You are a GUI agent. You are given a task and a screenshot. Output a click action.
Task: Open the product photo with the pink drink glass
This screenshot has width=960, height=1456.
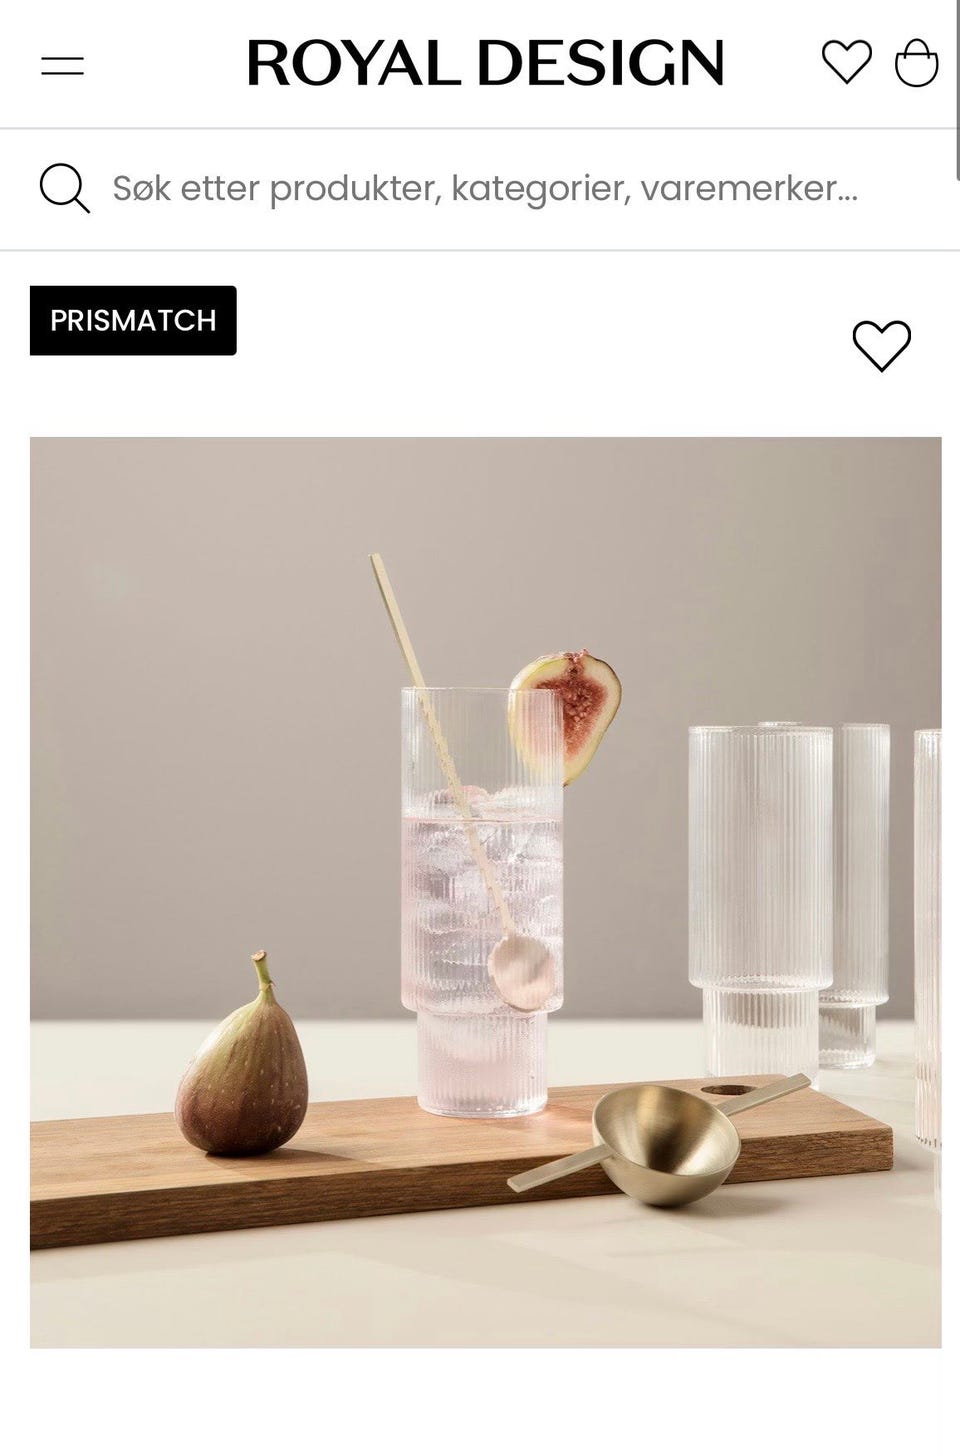[485, 892]
